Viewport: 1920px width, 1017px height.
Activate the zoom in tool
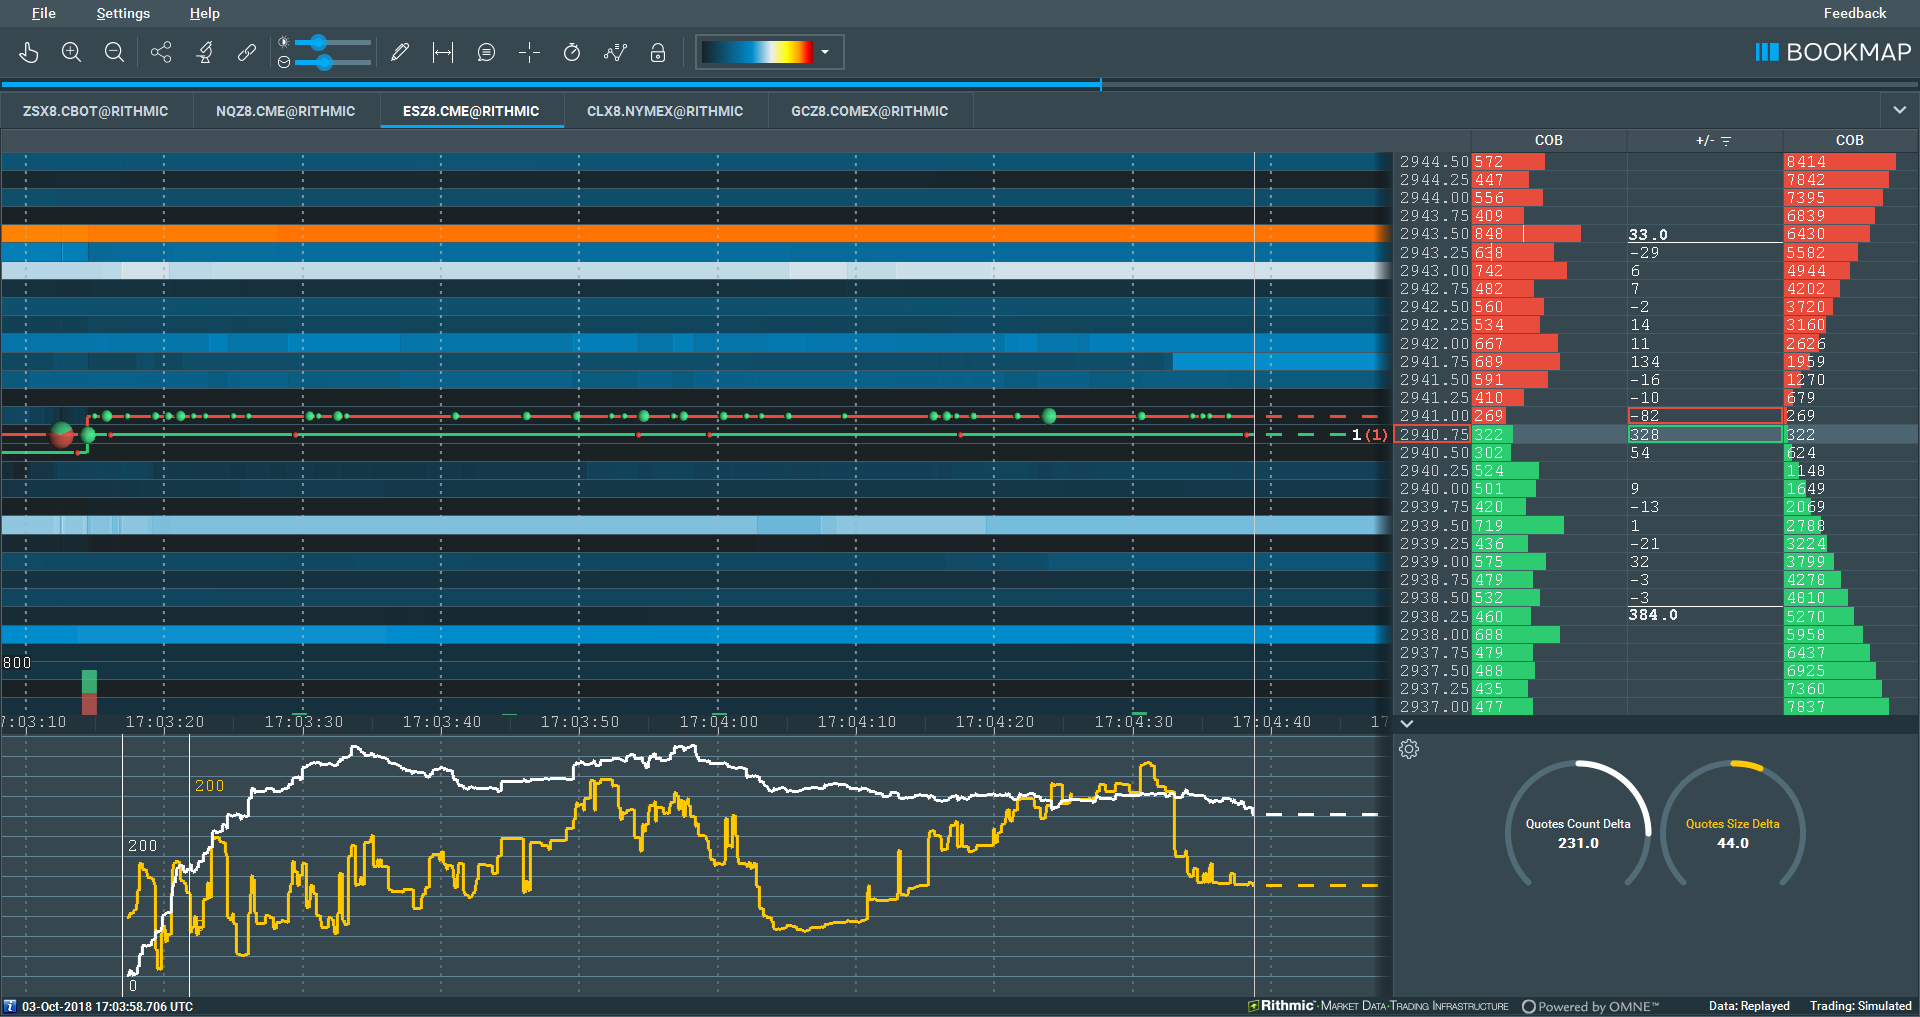click(71, 52)
